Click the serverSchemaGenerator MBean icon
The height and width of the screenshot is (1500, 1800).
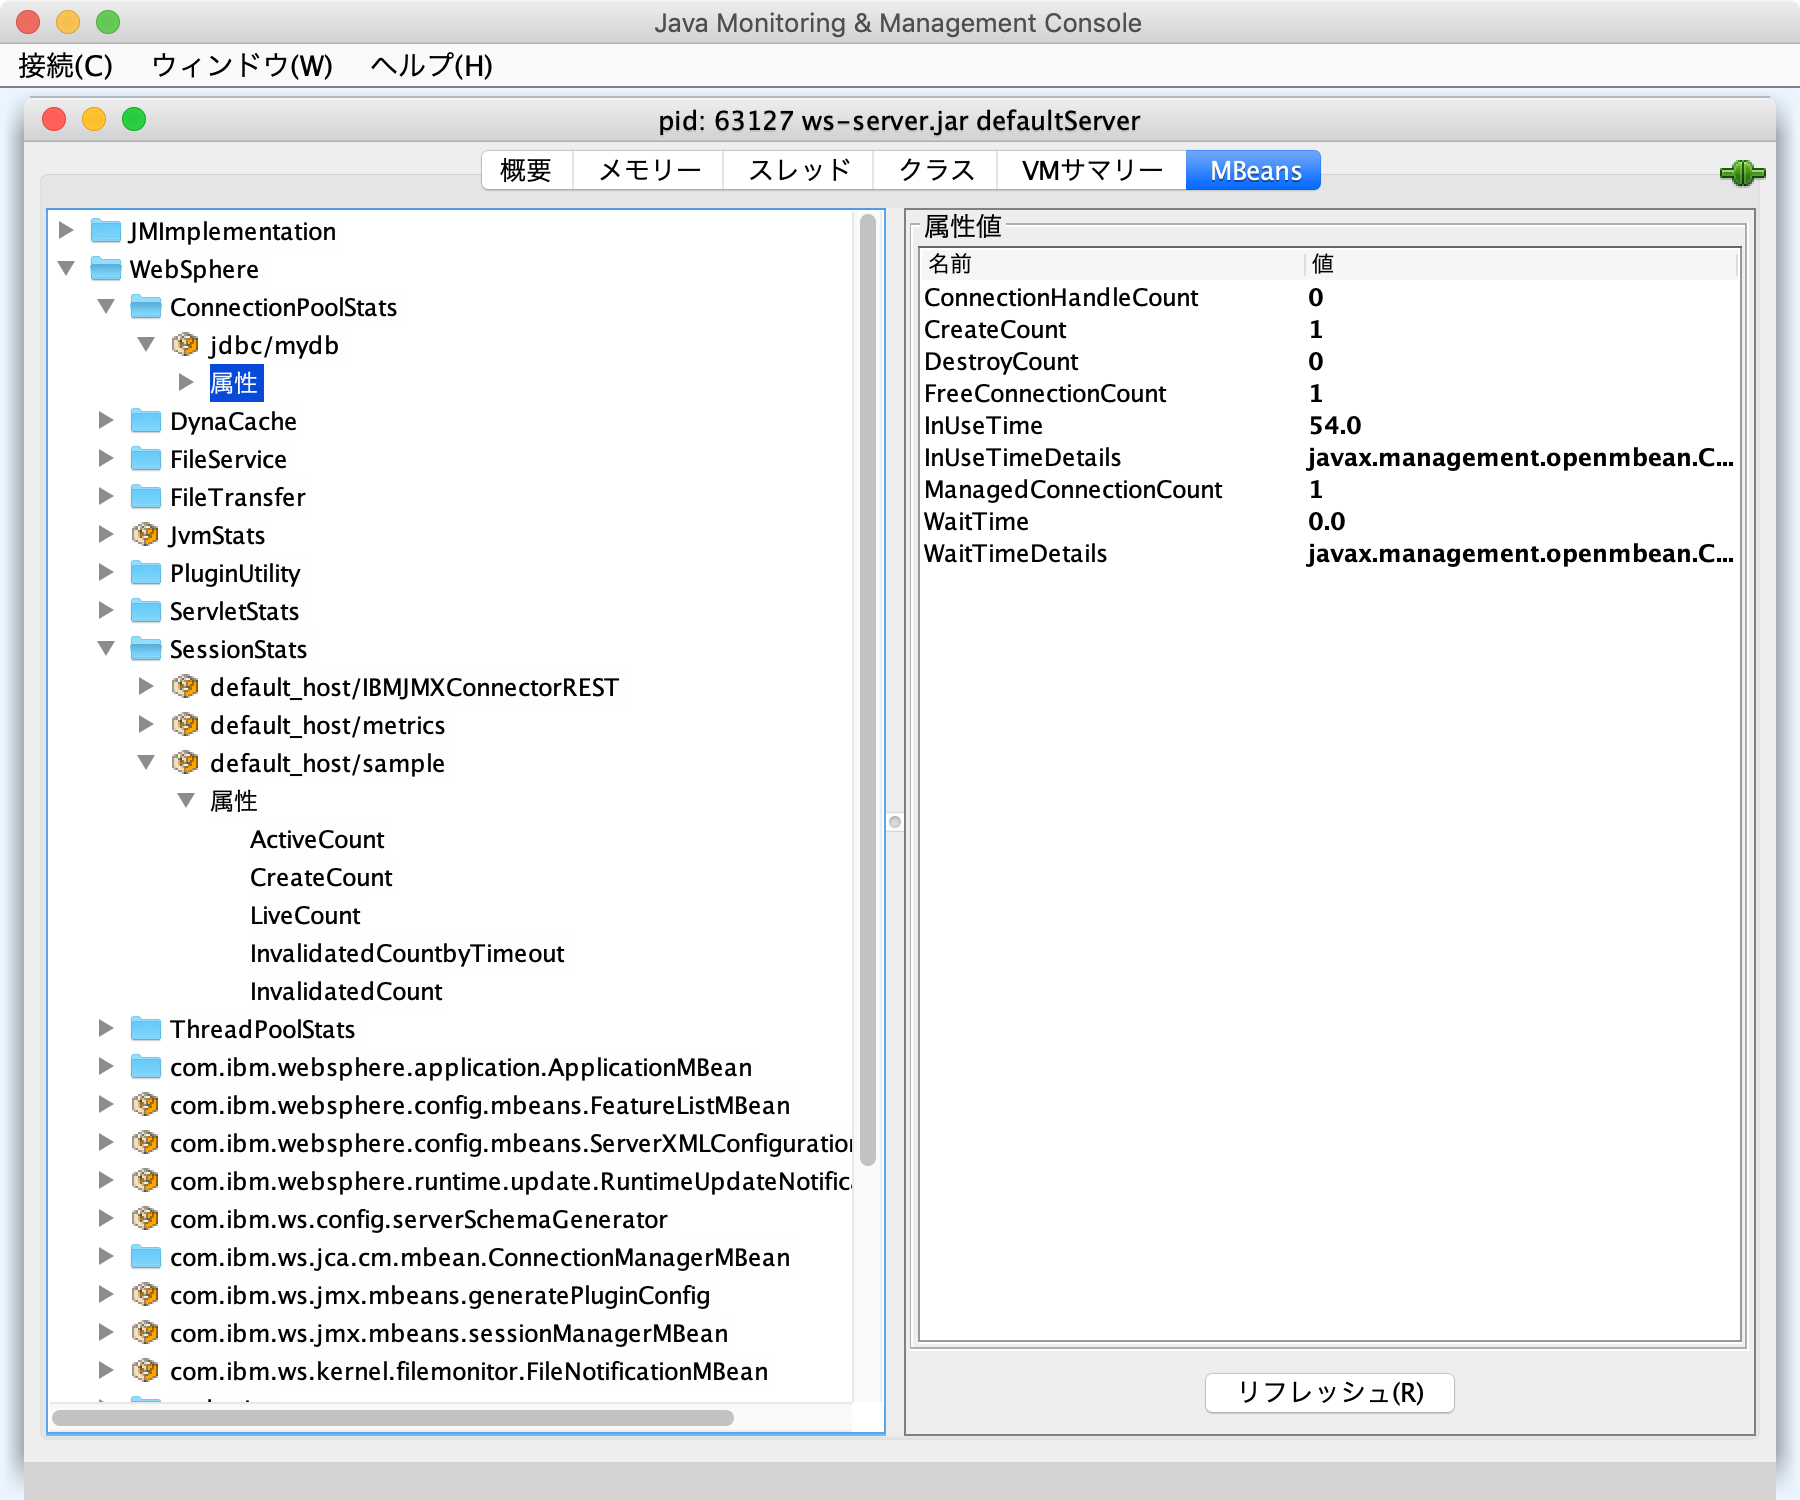[x=145, y=1218]
